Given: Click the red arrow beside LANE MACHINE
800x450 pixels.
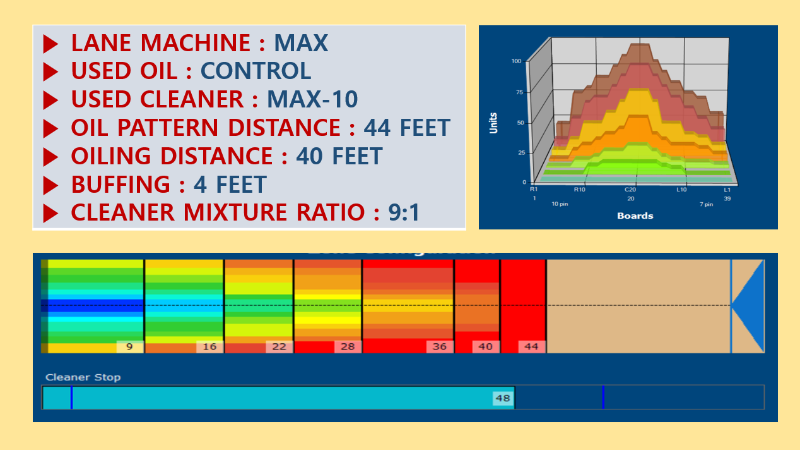Looking at the screenshot, I should point(50,44).
